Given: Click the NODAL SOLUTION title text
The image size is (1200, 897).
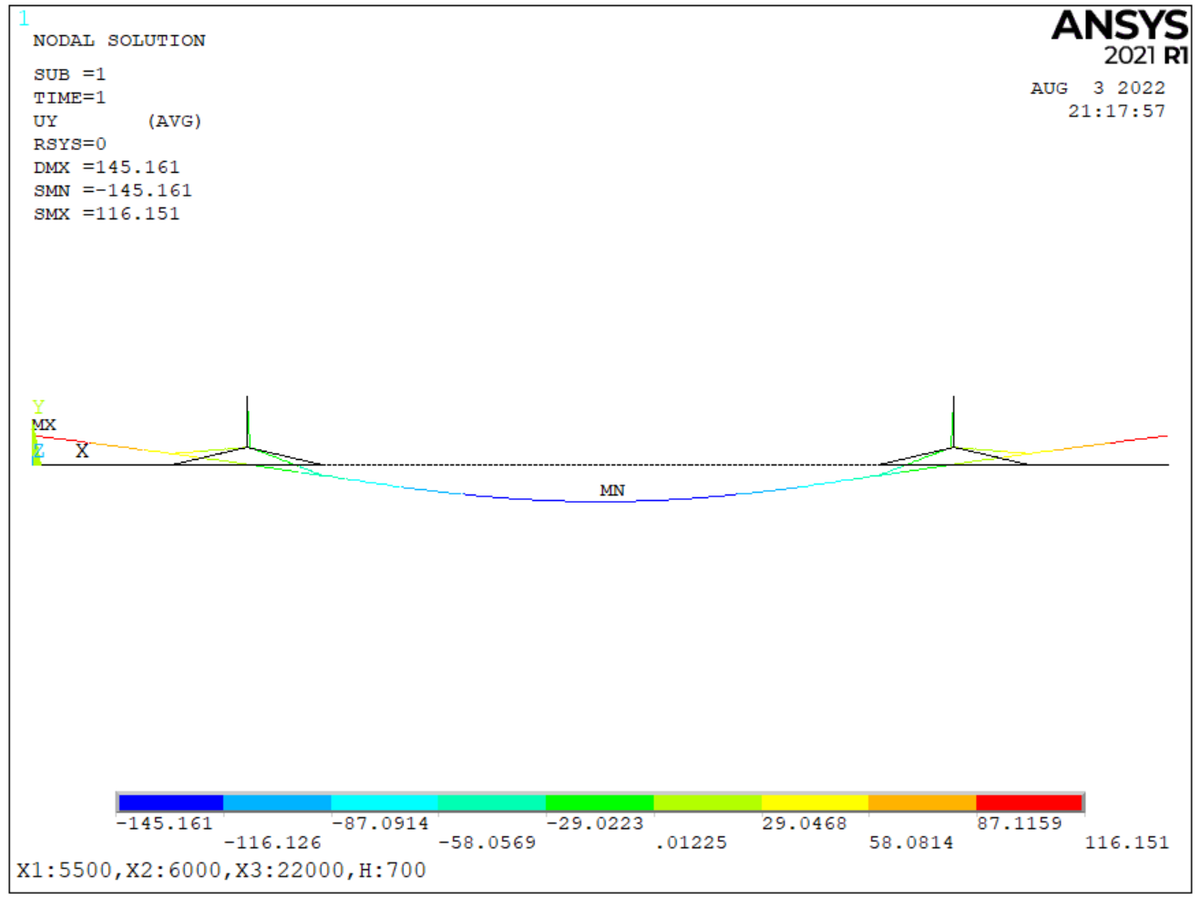Looking at the screenshot, I should click(119, 41).
